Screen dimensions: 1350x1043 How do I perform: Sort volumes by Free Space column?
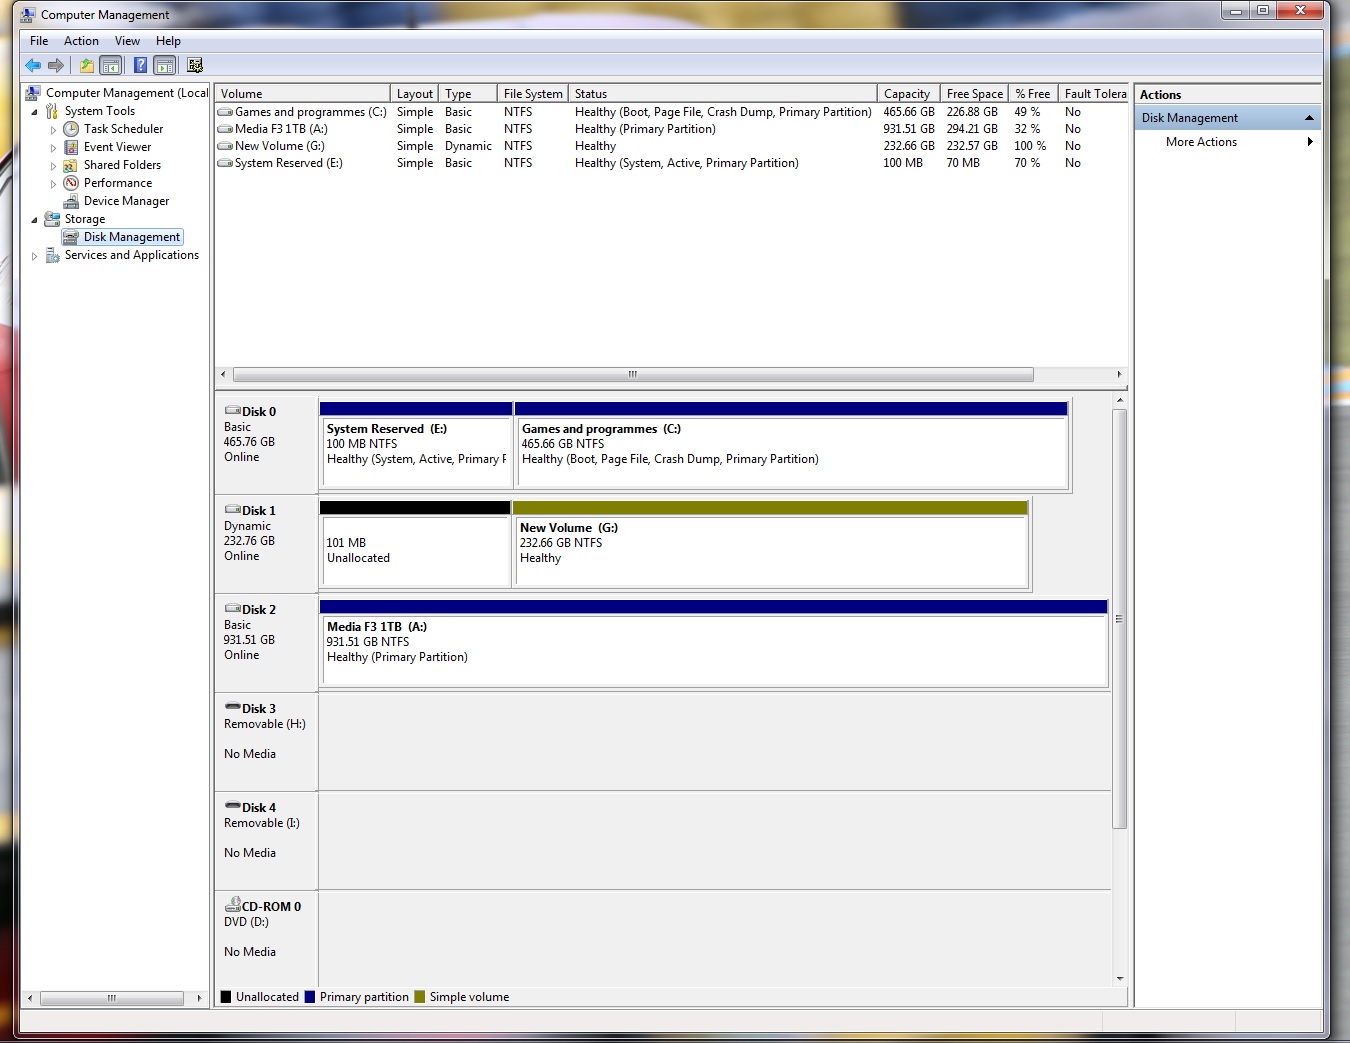coord(974,93)
